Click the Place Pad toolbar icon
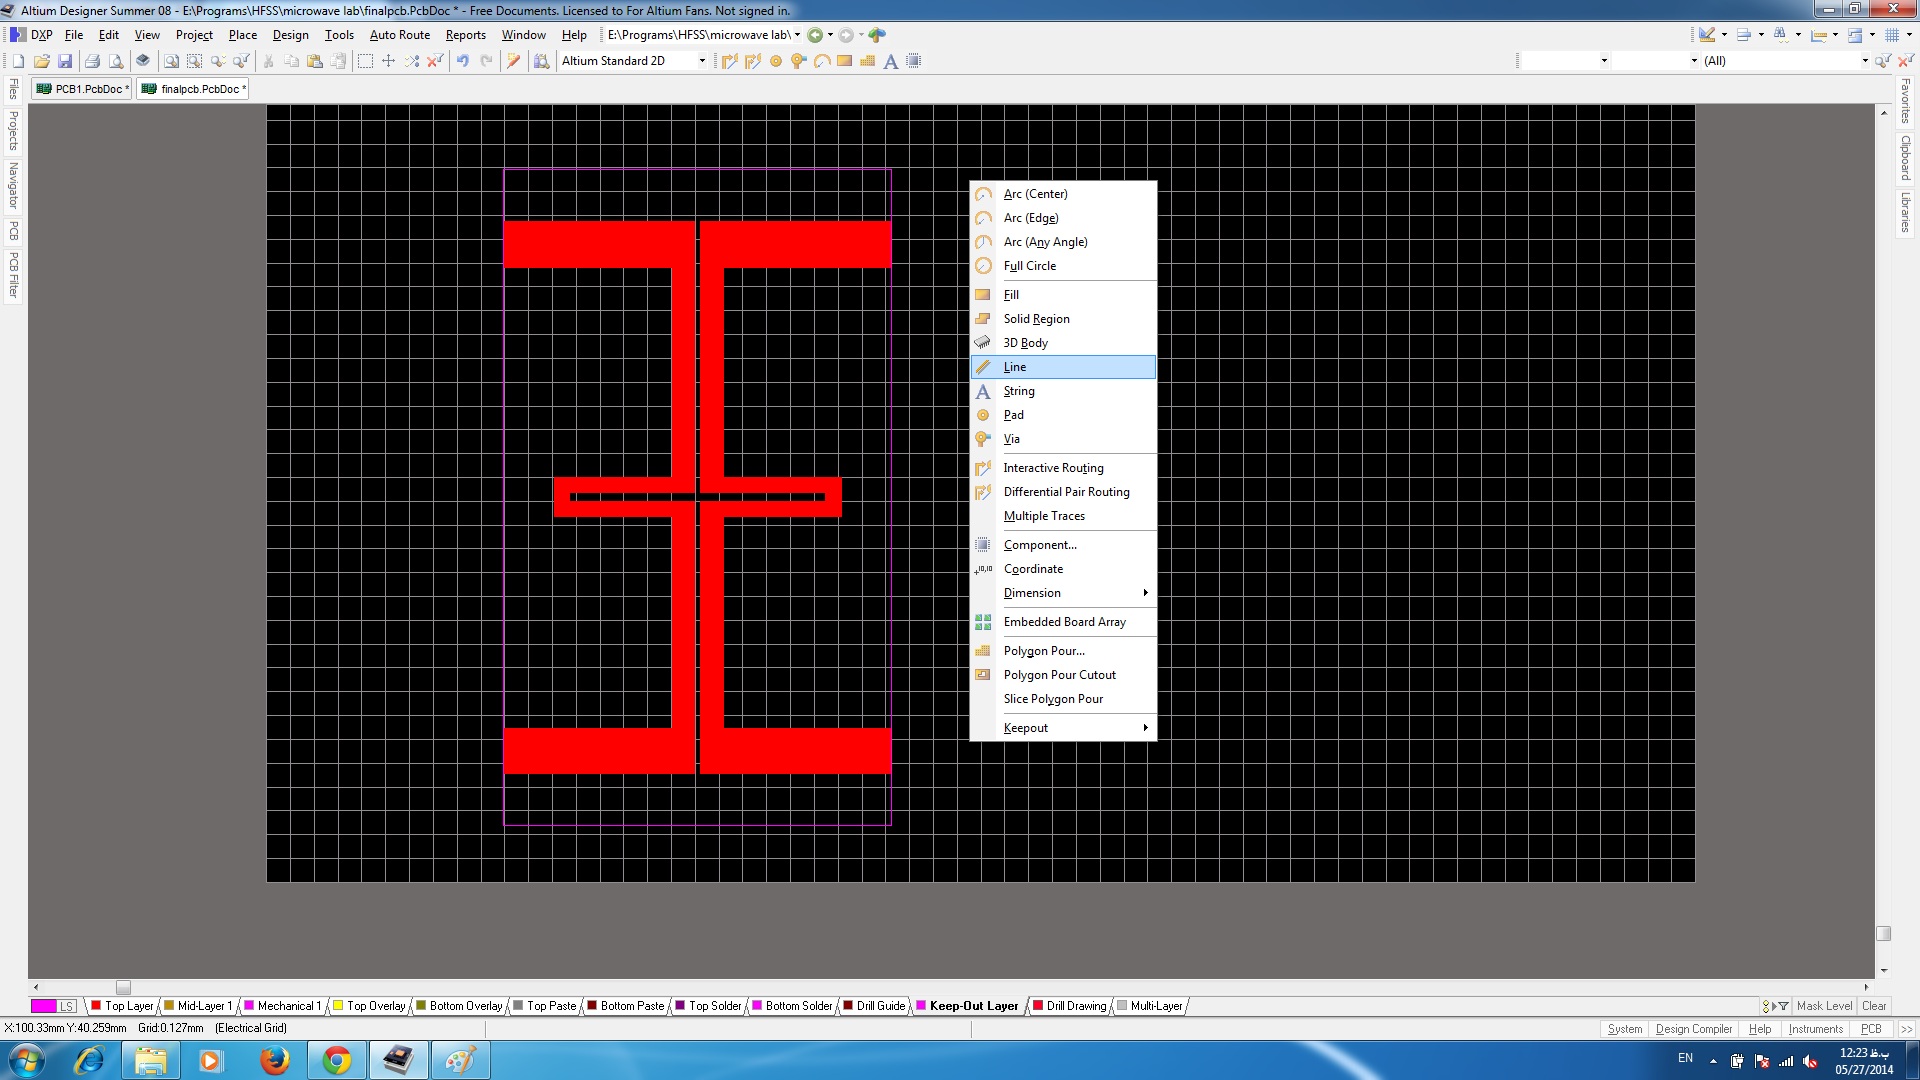The height and width of the screenshot is (1080, 1920). (x=776, y=61)
